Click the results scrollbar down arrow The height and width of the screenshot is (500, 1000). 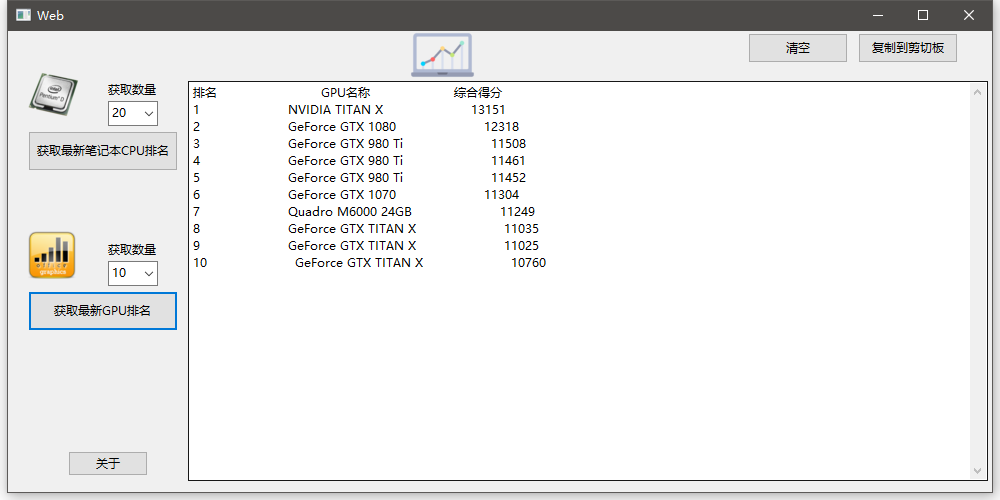pyautogui.click(x=977, y=471)
